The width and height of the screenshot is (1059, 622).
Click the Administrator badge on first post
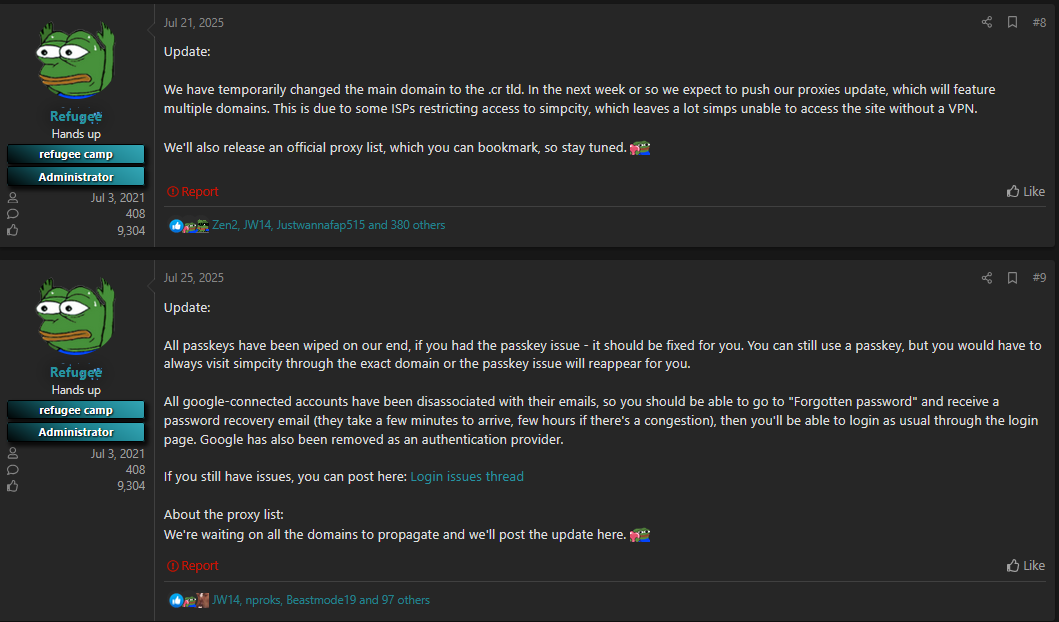76,177
